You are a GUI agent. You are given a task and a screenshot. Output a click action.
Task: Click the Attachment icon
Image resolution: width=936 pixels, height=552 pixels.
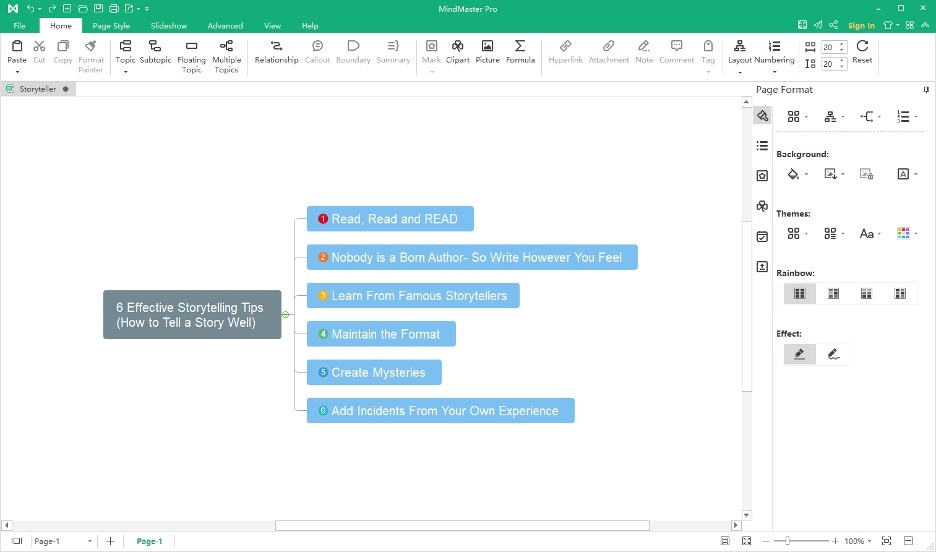(x=608, y=46)
